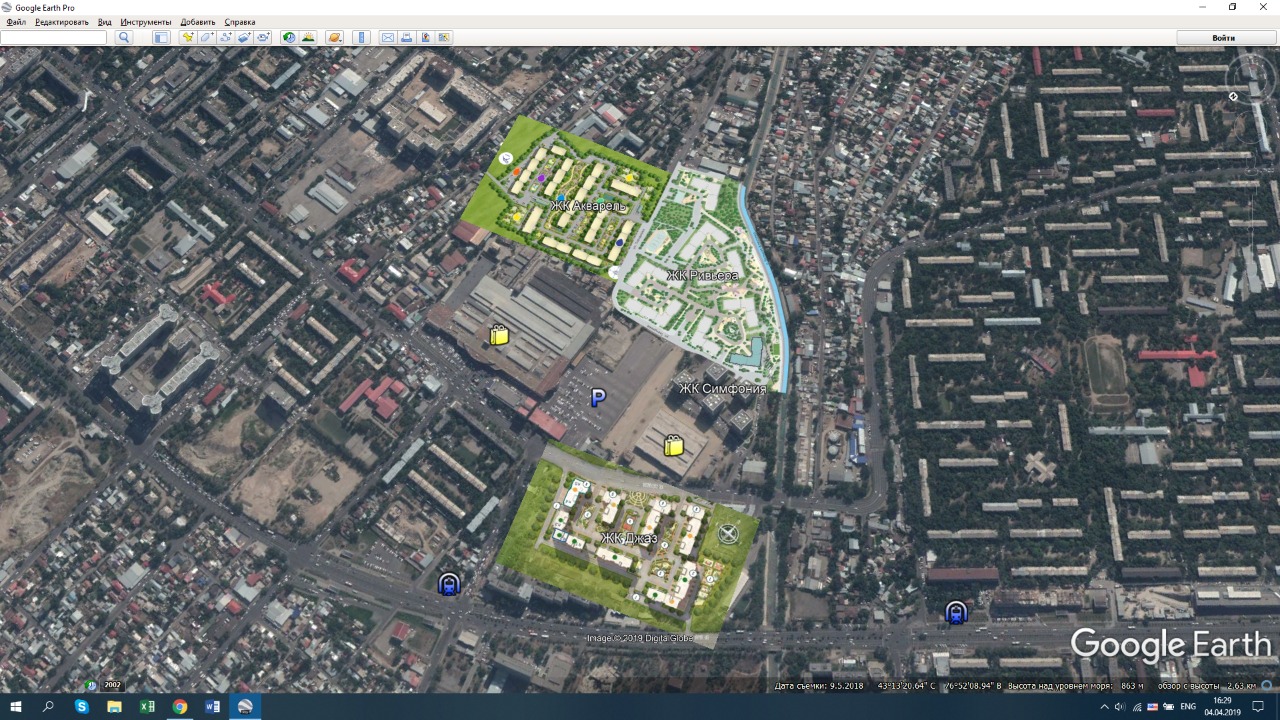The width and height of the screenshot is (1280, 720).
Task: Select the Add Path tool
Action: pyautogui.click(x=225, y=37)
